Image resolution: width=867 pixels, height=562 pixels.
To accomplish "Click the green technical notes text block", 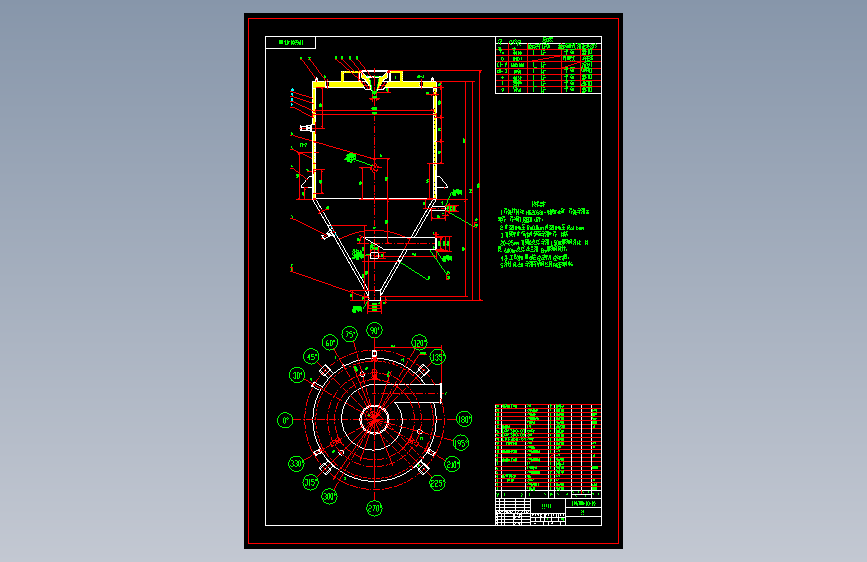I will click(x=543, y=235).
